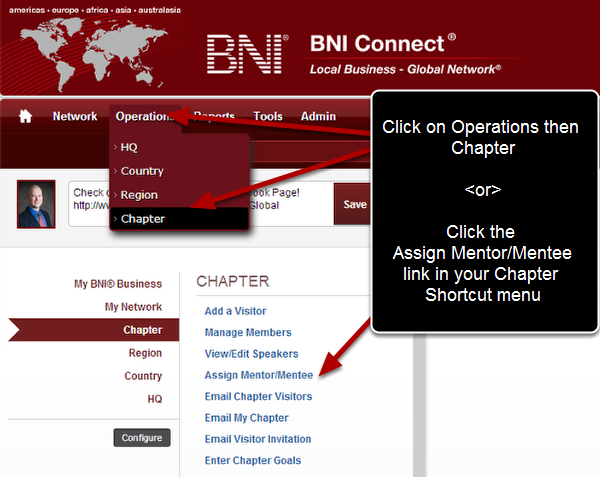Open the Tools menu
This screenshot has height=477, width=600.
click(x=268, y=117)
